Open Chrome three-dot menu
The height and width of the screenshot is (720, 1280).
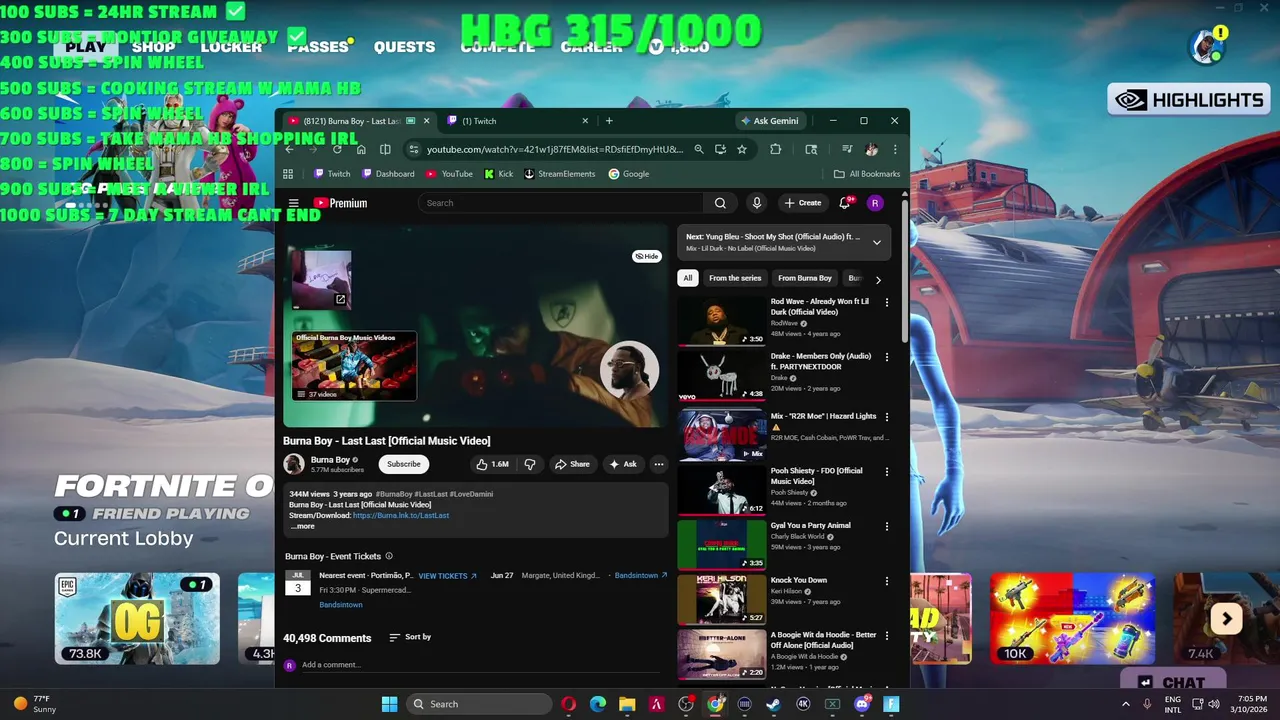895,149
